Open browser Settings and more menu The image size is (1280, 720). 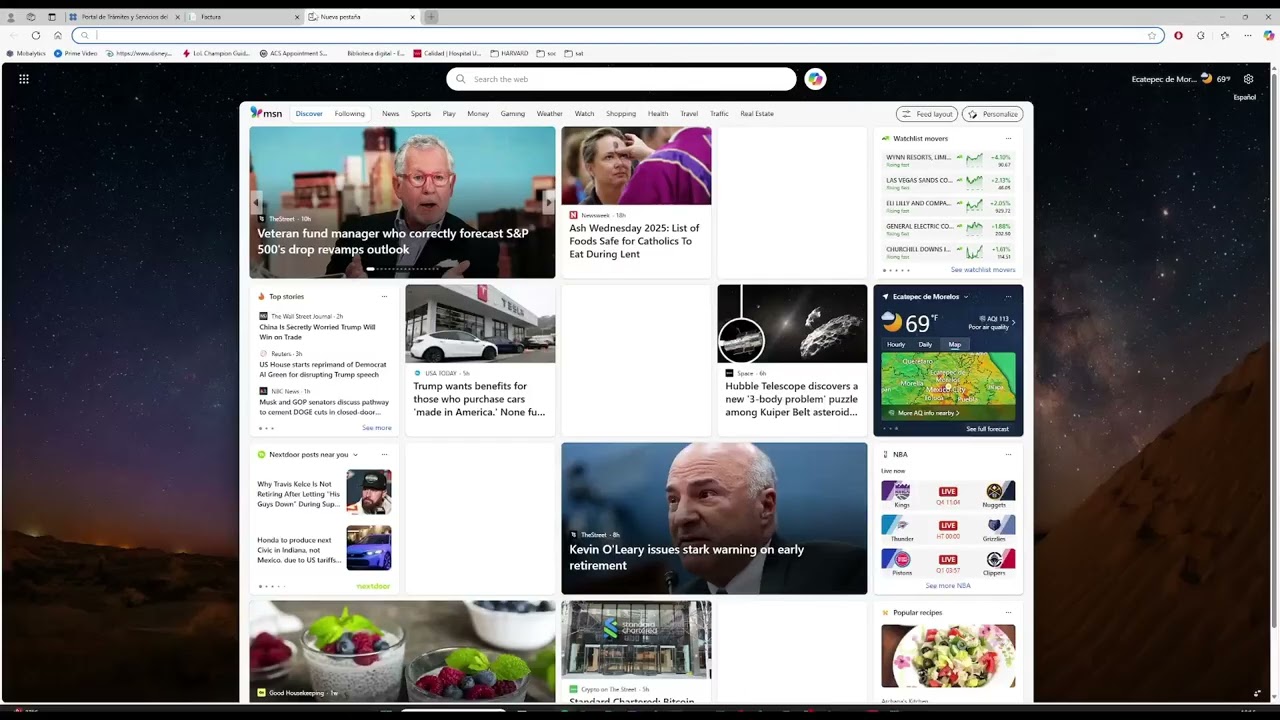click(1247, 35)
